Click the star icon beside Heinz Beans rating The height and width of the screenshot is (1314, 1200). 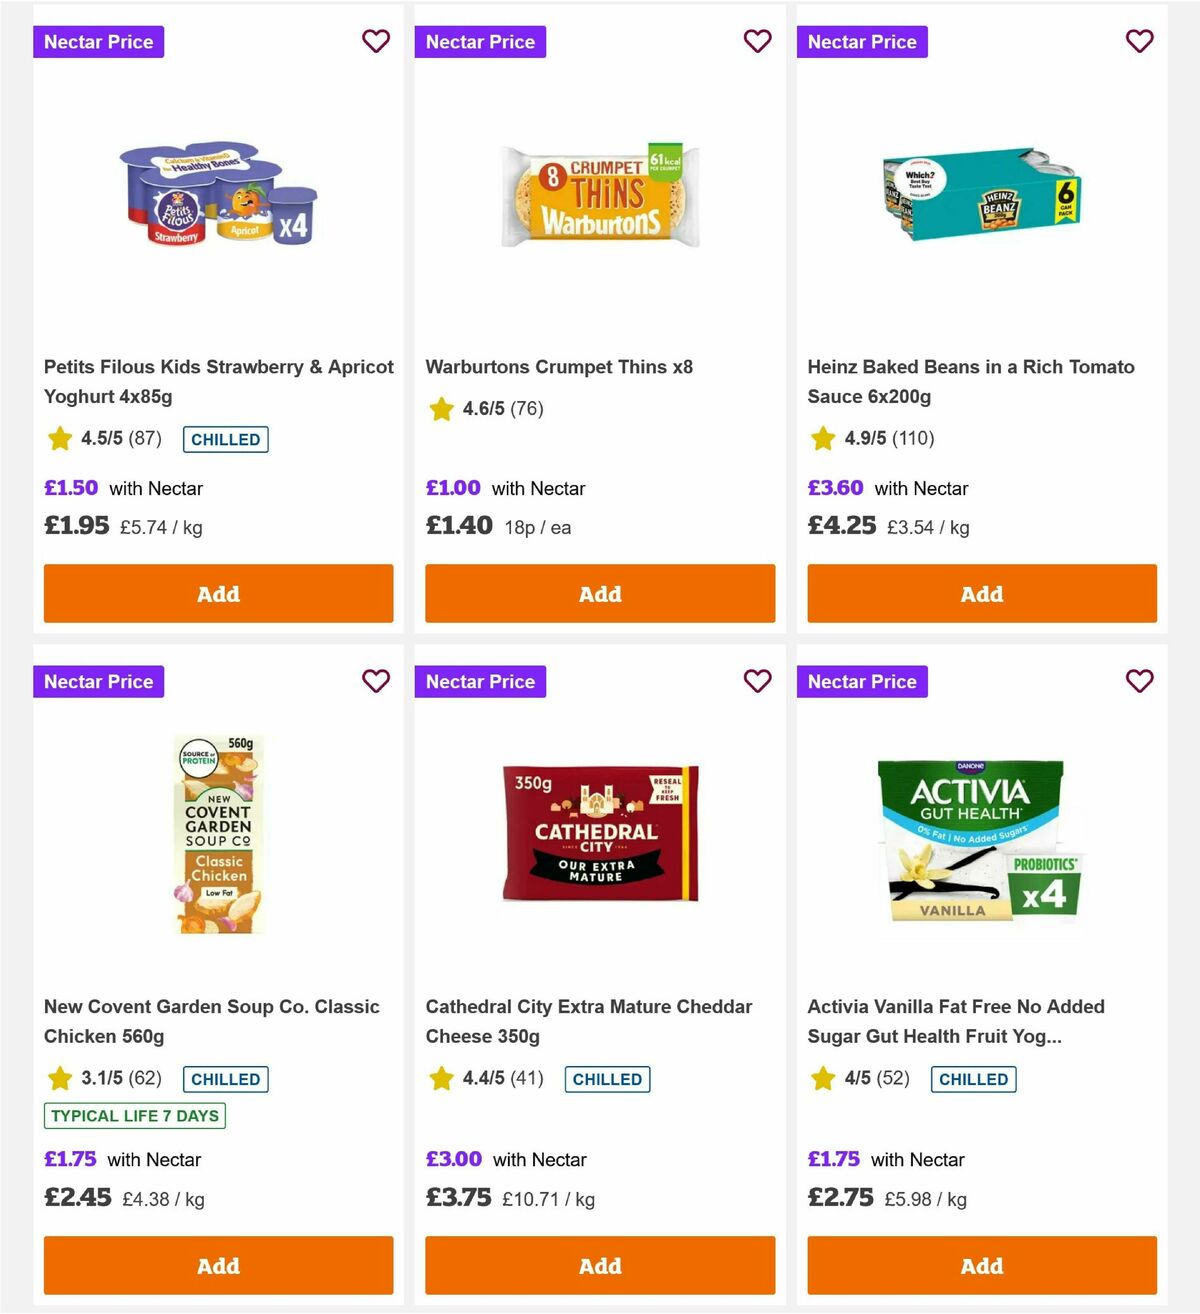click(823, 438)
